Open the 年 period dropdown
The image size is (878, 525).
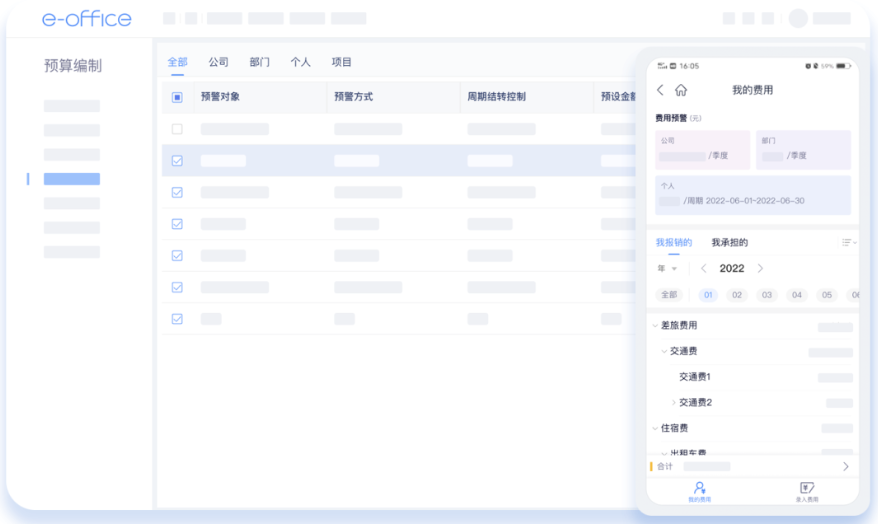pos(667,269)
